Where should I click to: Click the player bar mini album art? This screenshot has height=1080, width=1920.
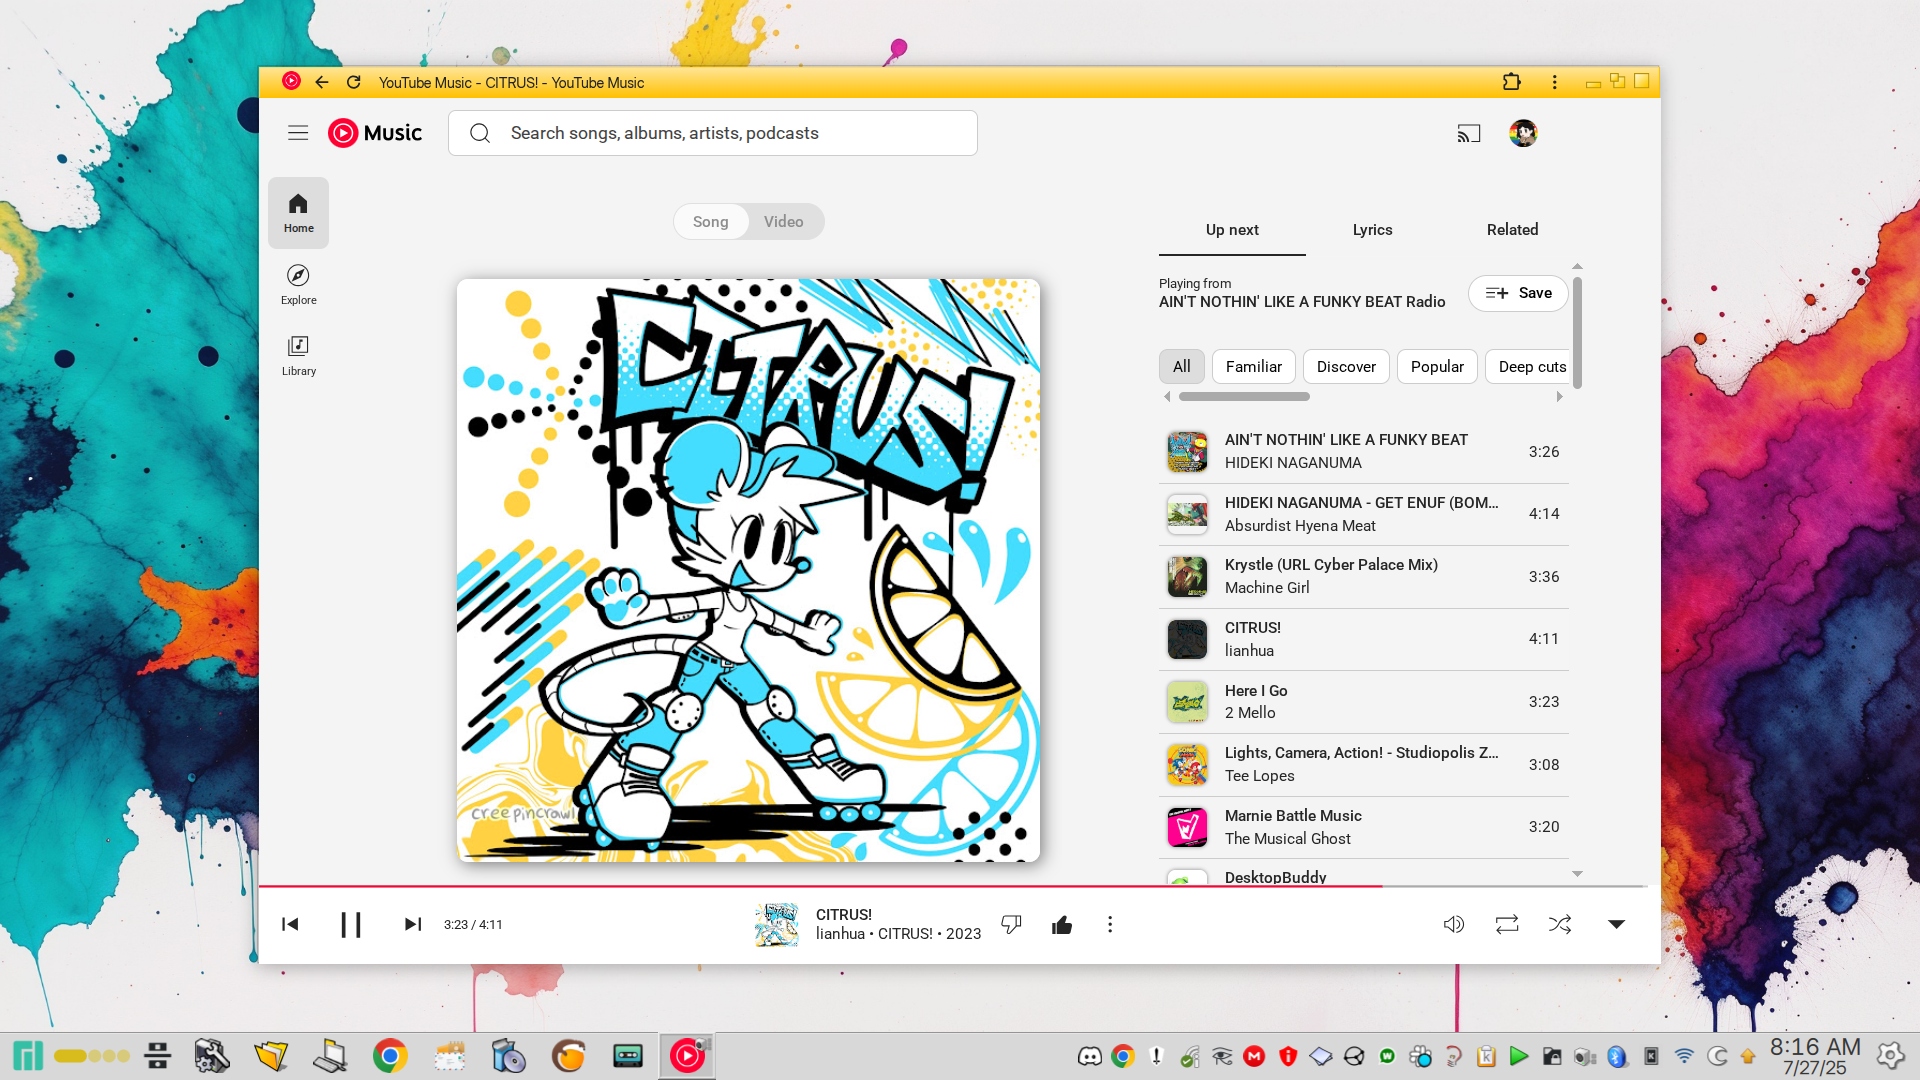coord(777,925)
